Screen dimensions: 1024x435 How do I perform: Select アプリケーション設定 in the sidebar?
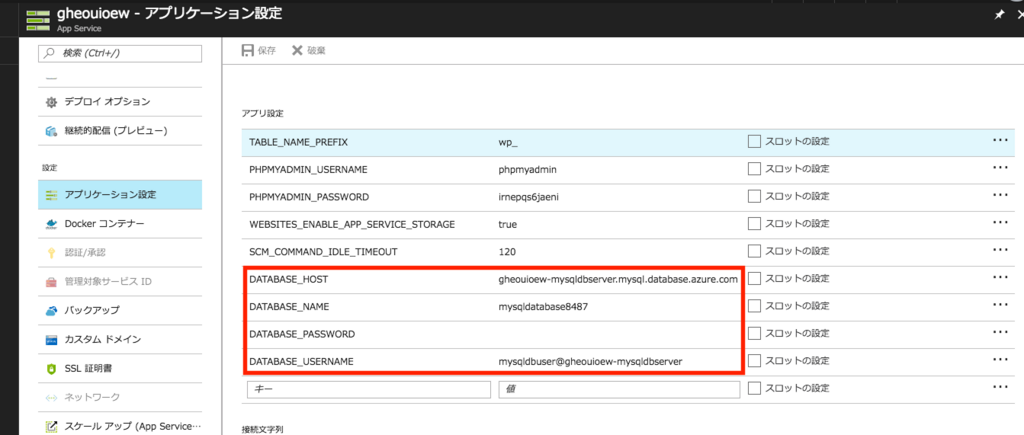120,195
